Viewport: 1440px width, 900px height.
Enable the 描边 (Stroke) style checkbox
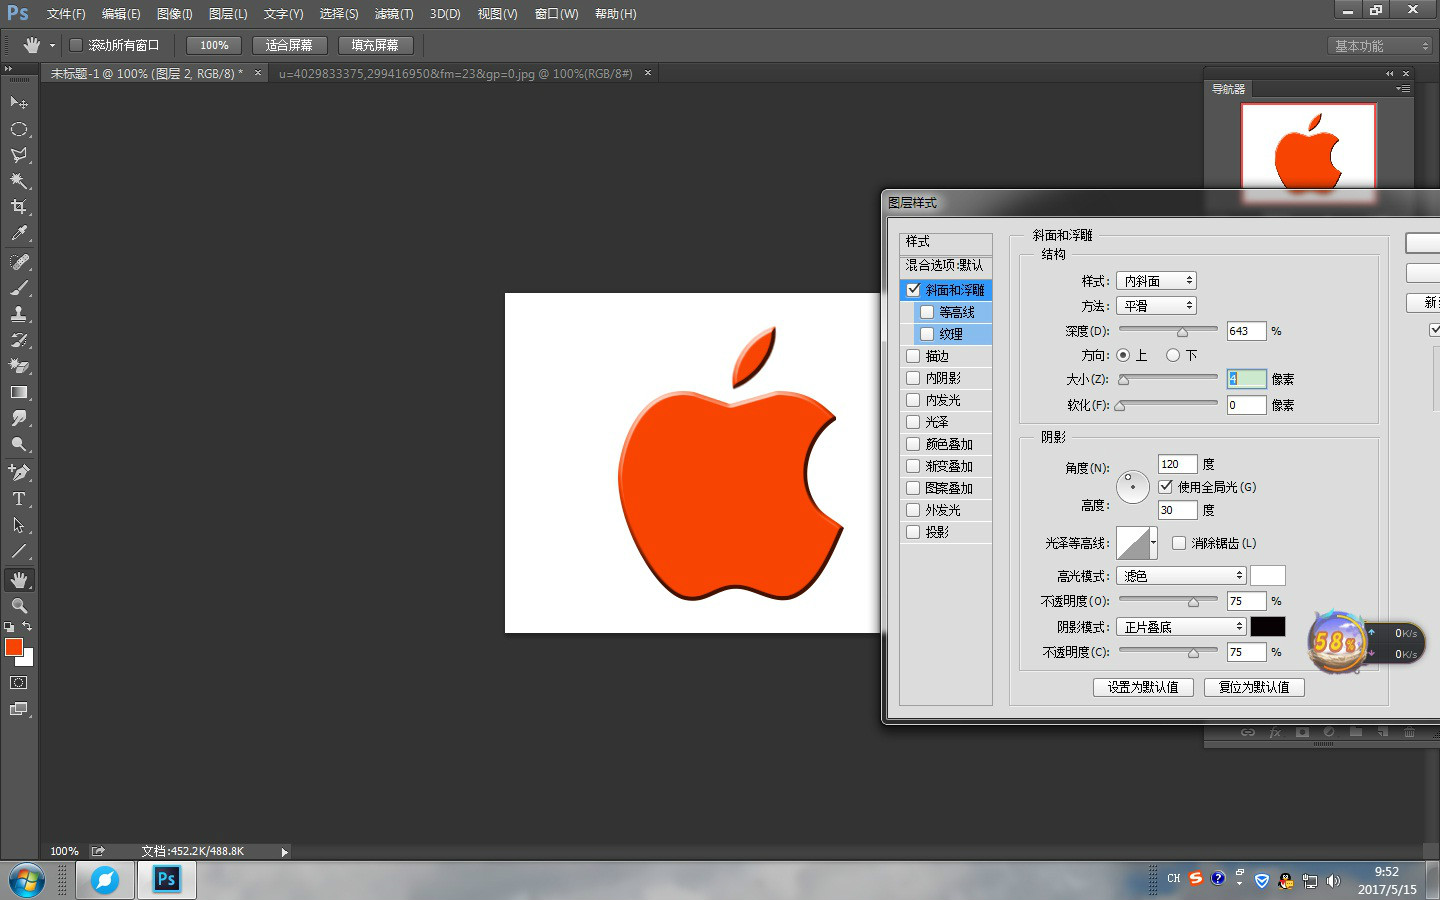click(x=913, y=356)
